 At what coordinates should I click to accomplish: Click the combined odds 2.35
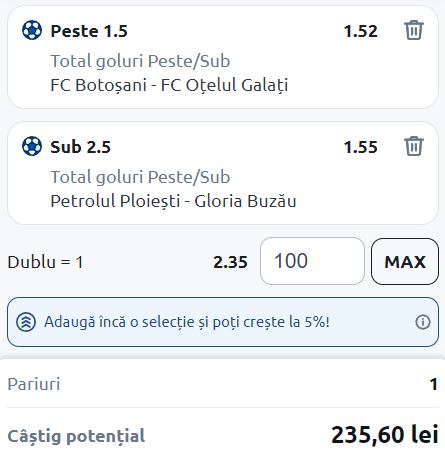(x=230, y=262)
